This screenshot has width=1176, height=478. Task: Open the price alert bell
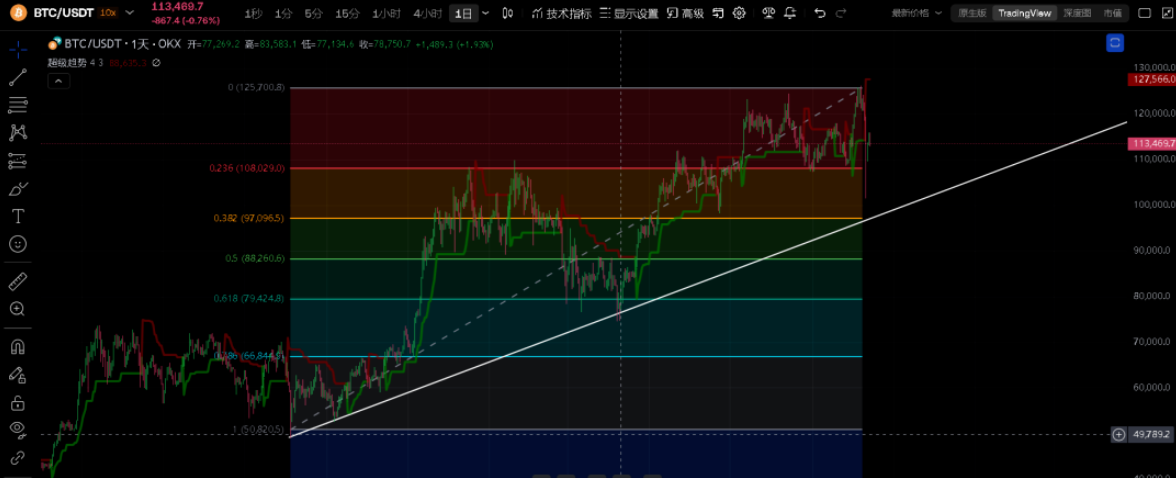(x=791, y=13)
